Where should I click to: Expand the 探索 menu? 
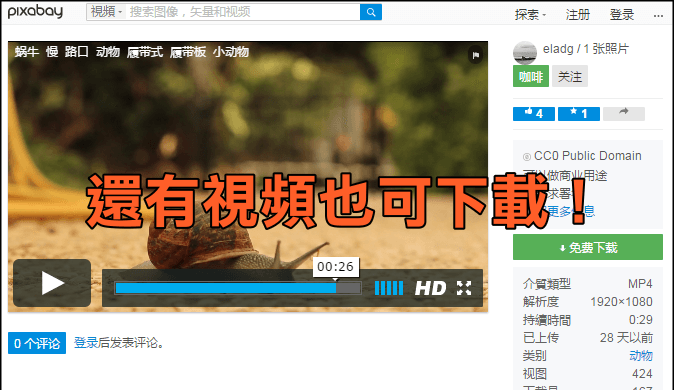(x=530, y=15)
